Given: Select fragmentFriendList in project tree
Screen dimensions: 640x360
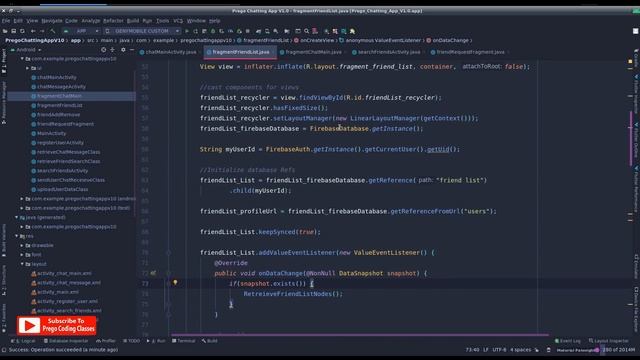Looking at the screenshot, I should point(60,105).
